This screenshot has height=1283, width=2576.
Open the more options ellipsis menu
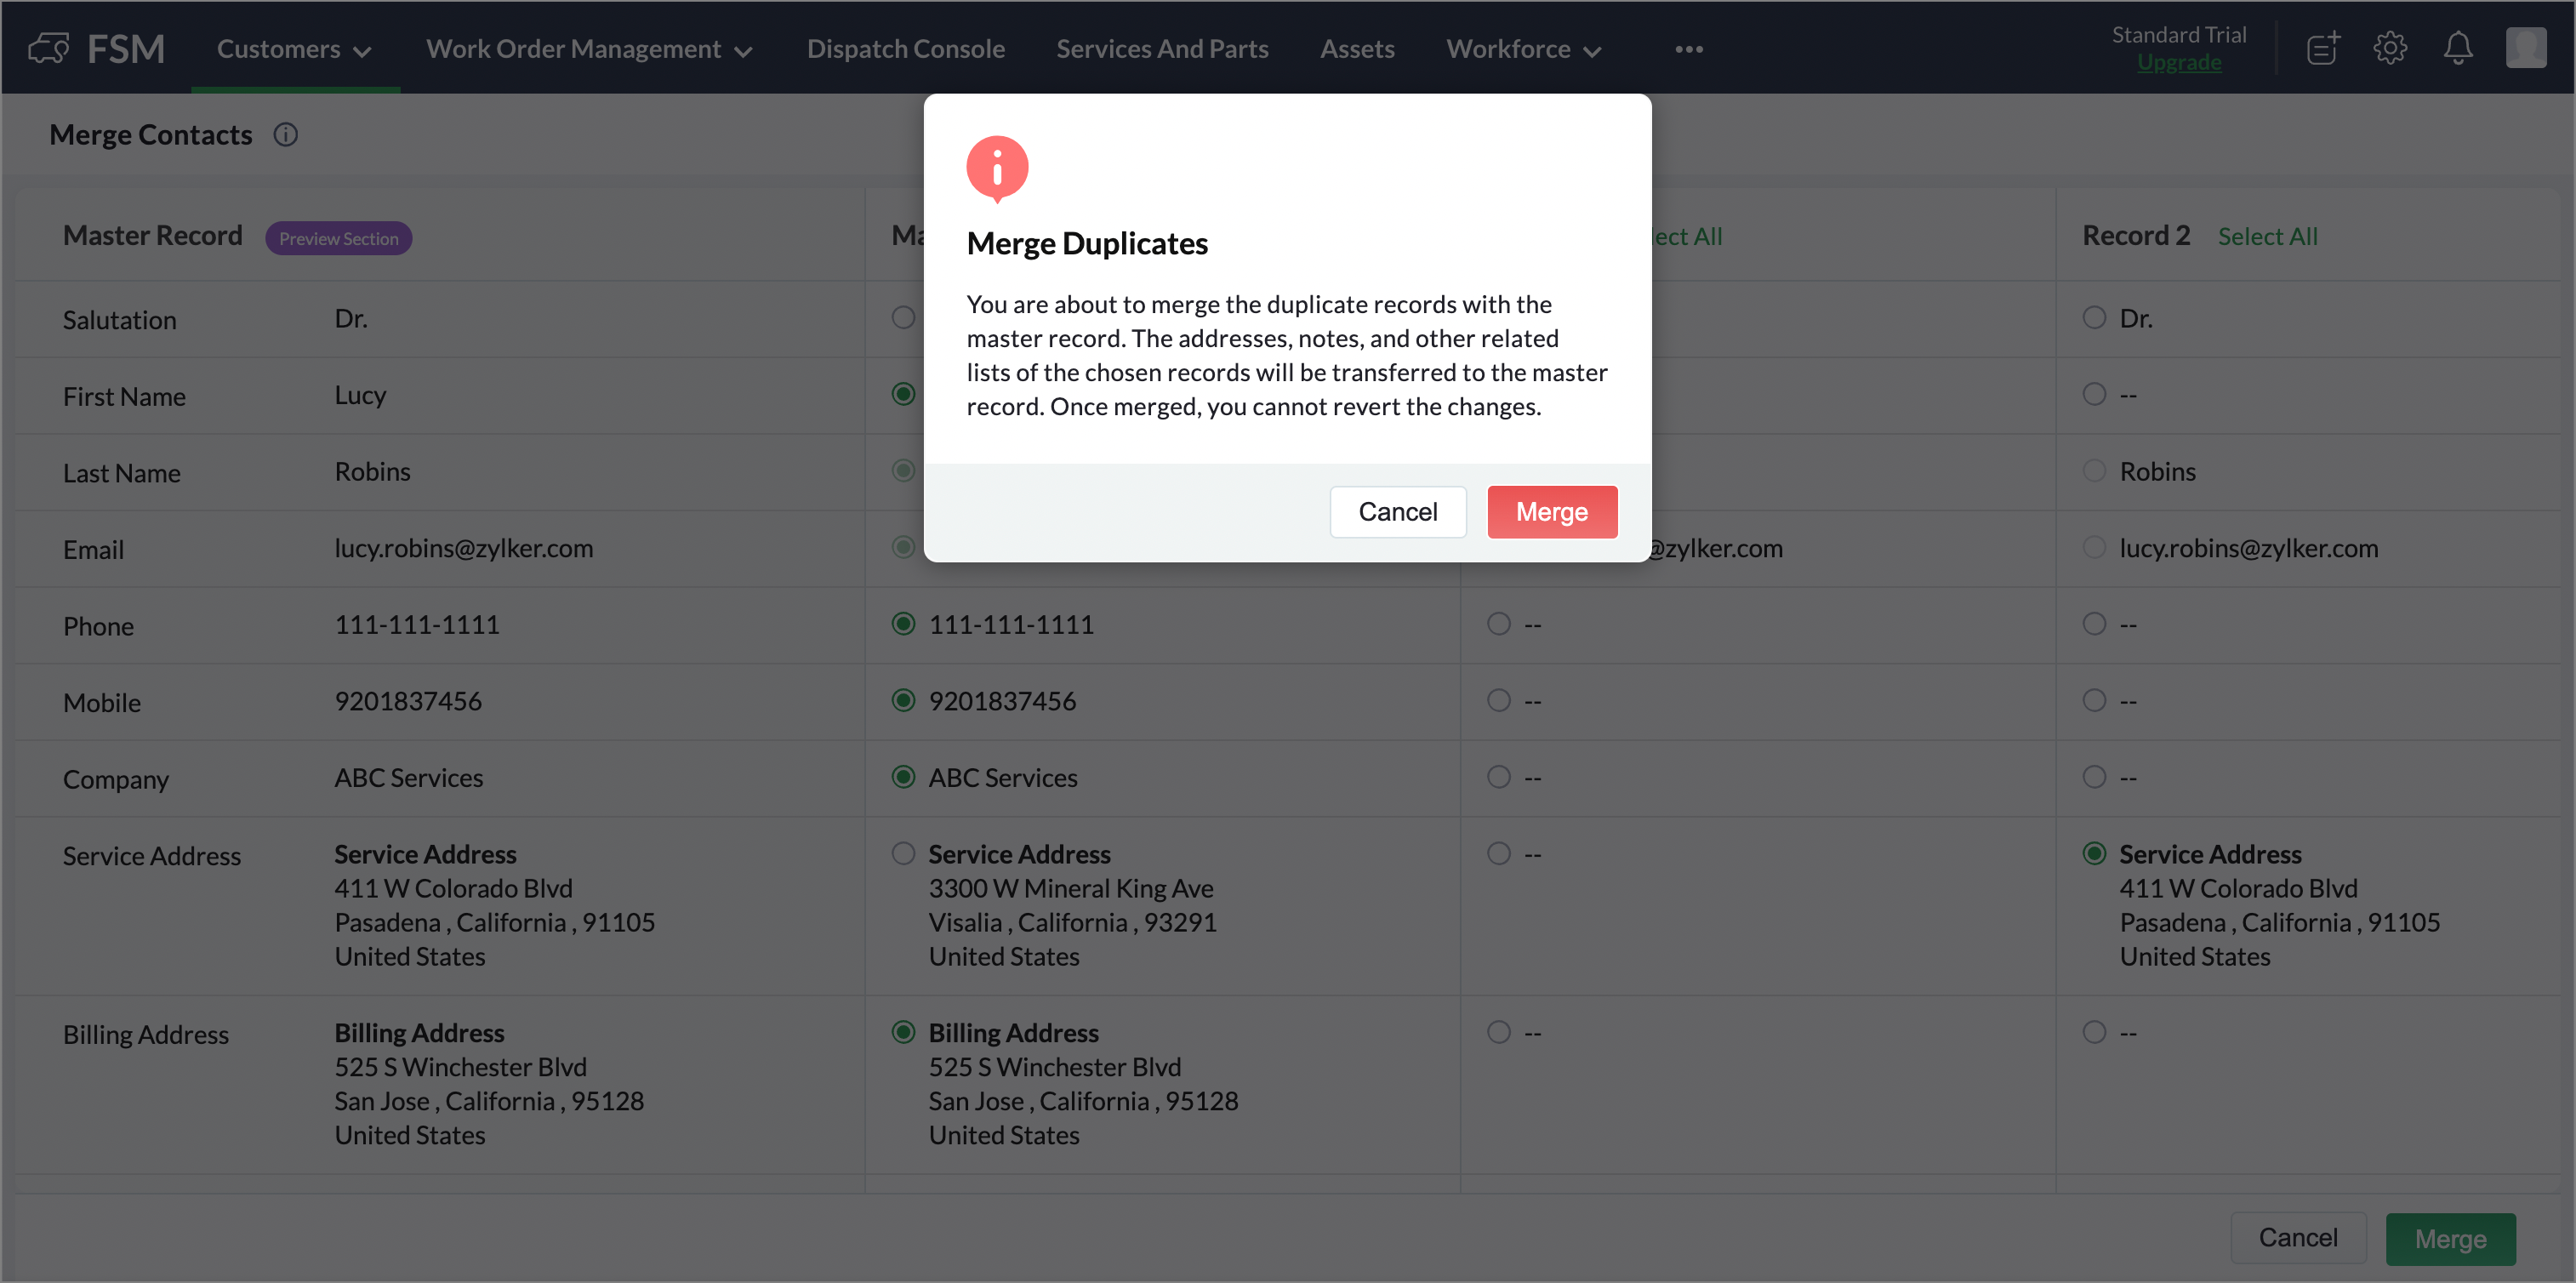1689,49
